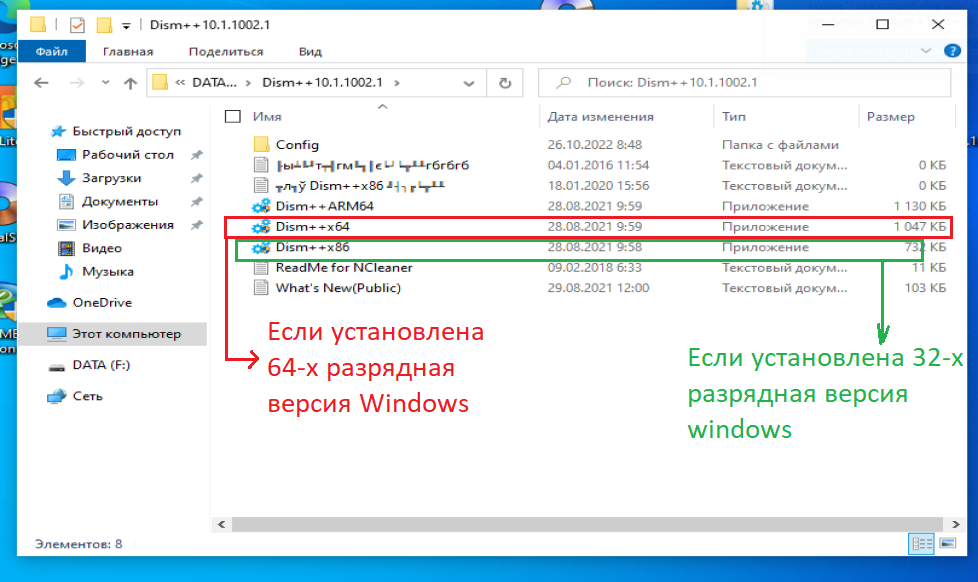
Task: Open Изображения in navigation pane
Action: (x=128, y=225)
